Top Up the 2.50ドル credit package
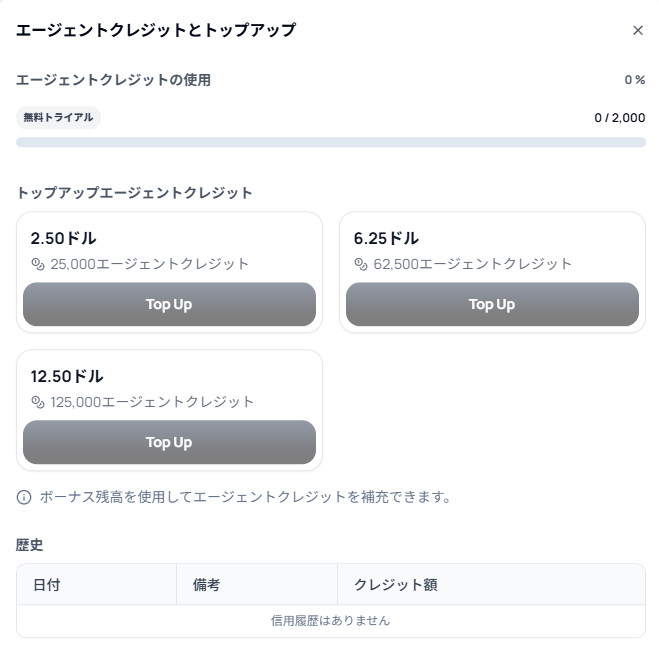 tap(169, 304)
